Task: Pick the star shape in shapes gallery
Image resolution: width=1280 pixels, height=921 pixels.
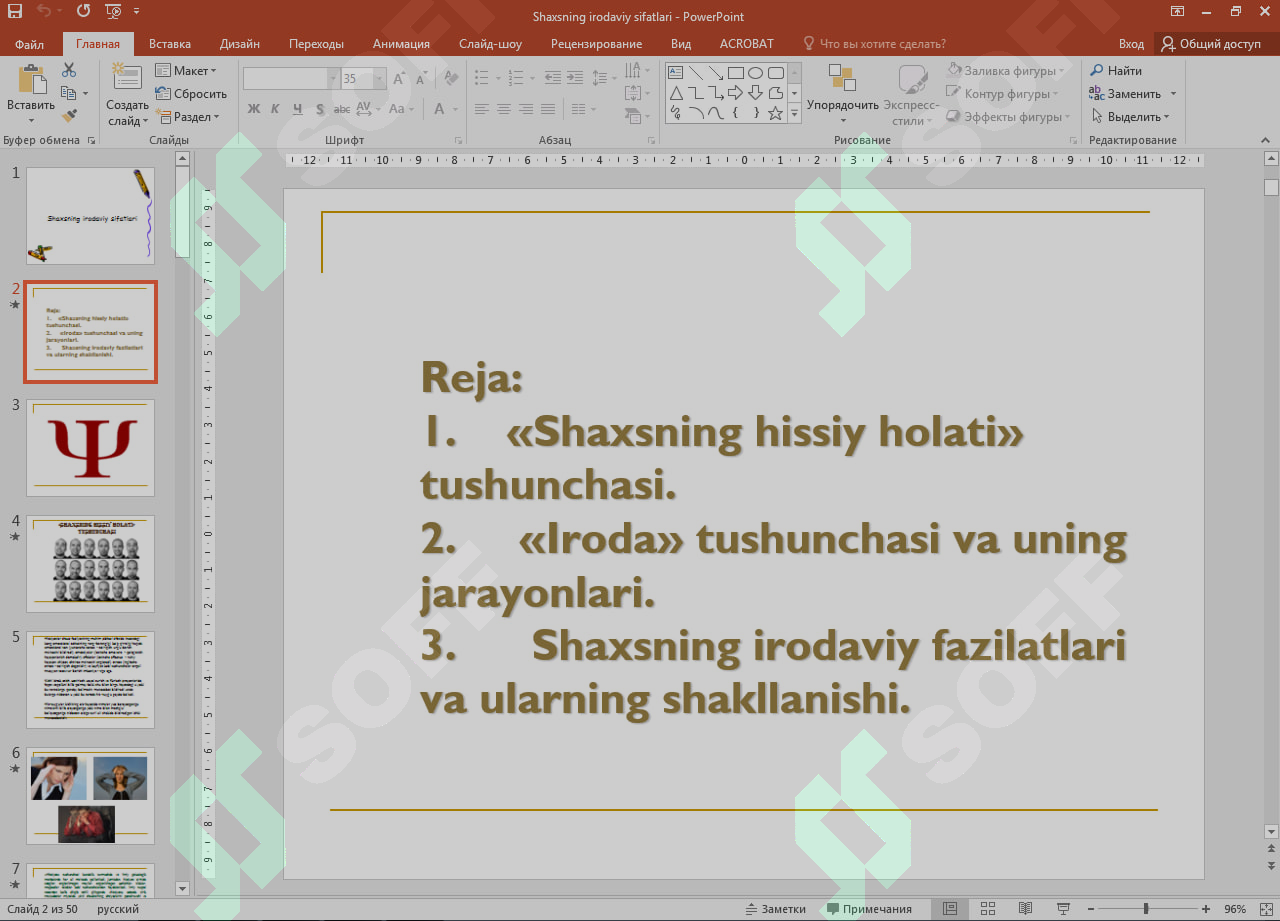Action: tap(775, 113)
